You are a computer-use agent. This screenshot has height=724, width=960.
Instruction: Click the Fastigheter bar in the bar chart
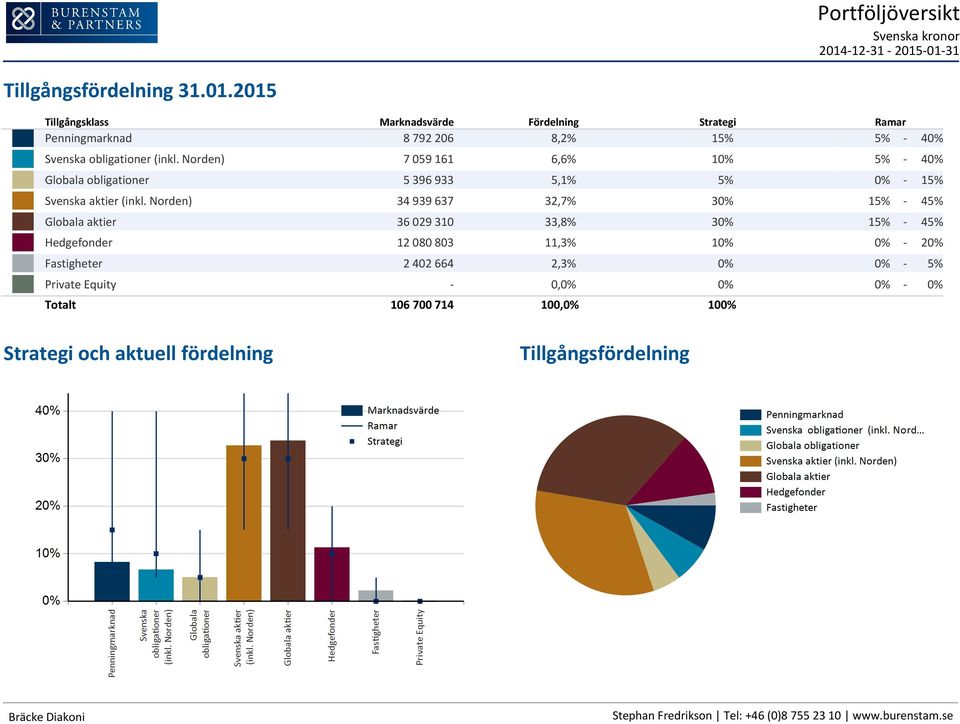tap(376, 595)
